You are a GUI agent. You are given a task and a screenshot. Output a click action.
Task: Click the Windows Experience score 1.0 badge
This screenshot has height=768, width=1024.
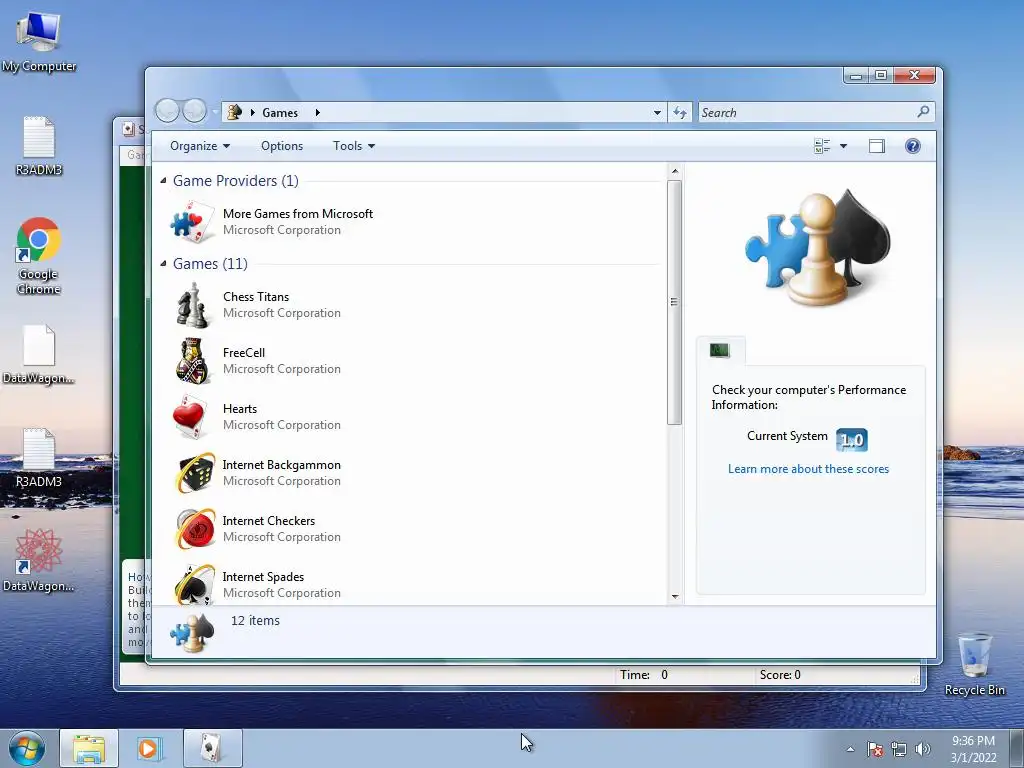click(852, 440)
